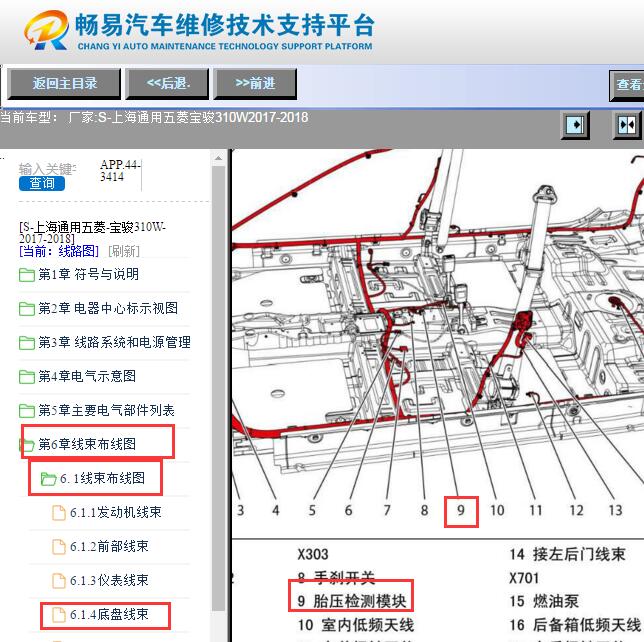Click diagram callout number 5
This screenshot has width=644, height=642.
[x=312, y=511]
